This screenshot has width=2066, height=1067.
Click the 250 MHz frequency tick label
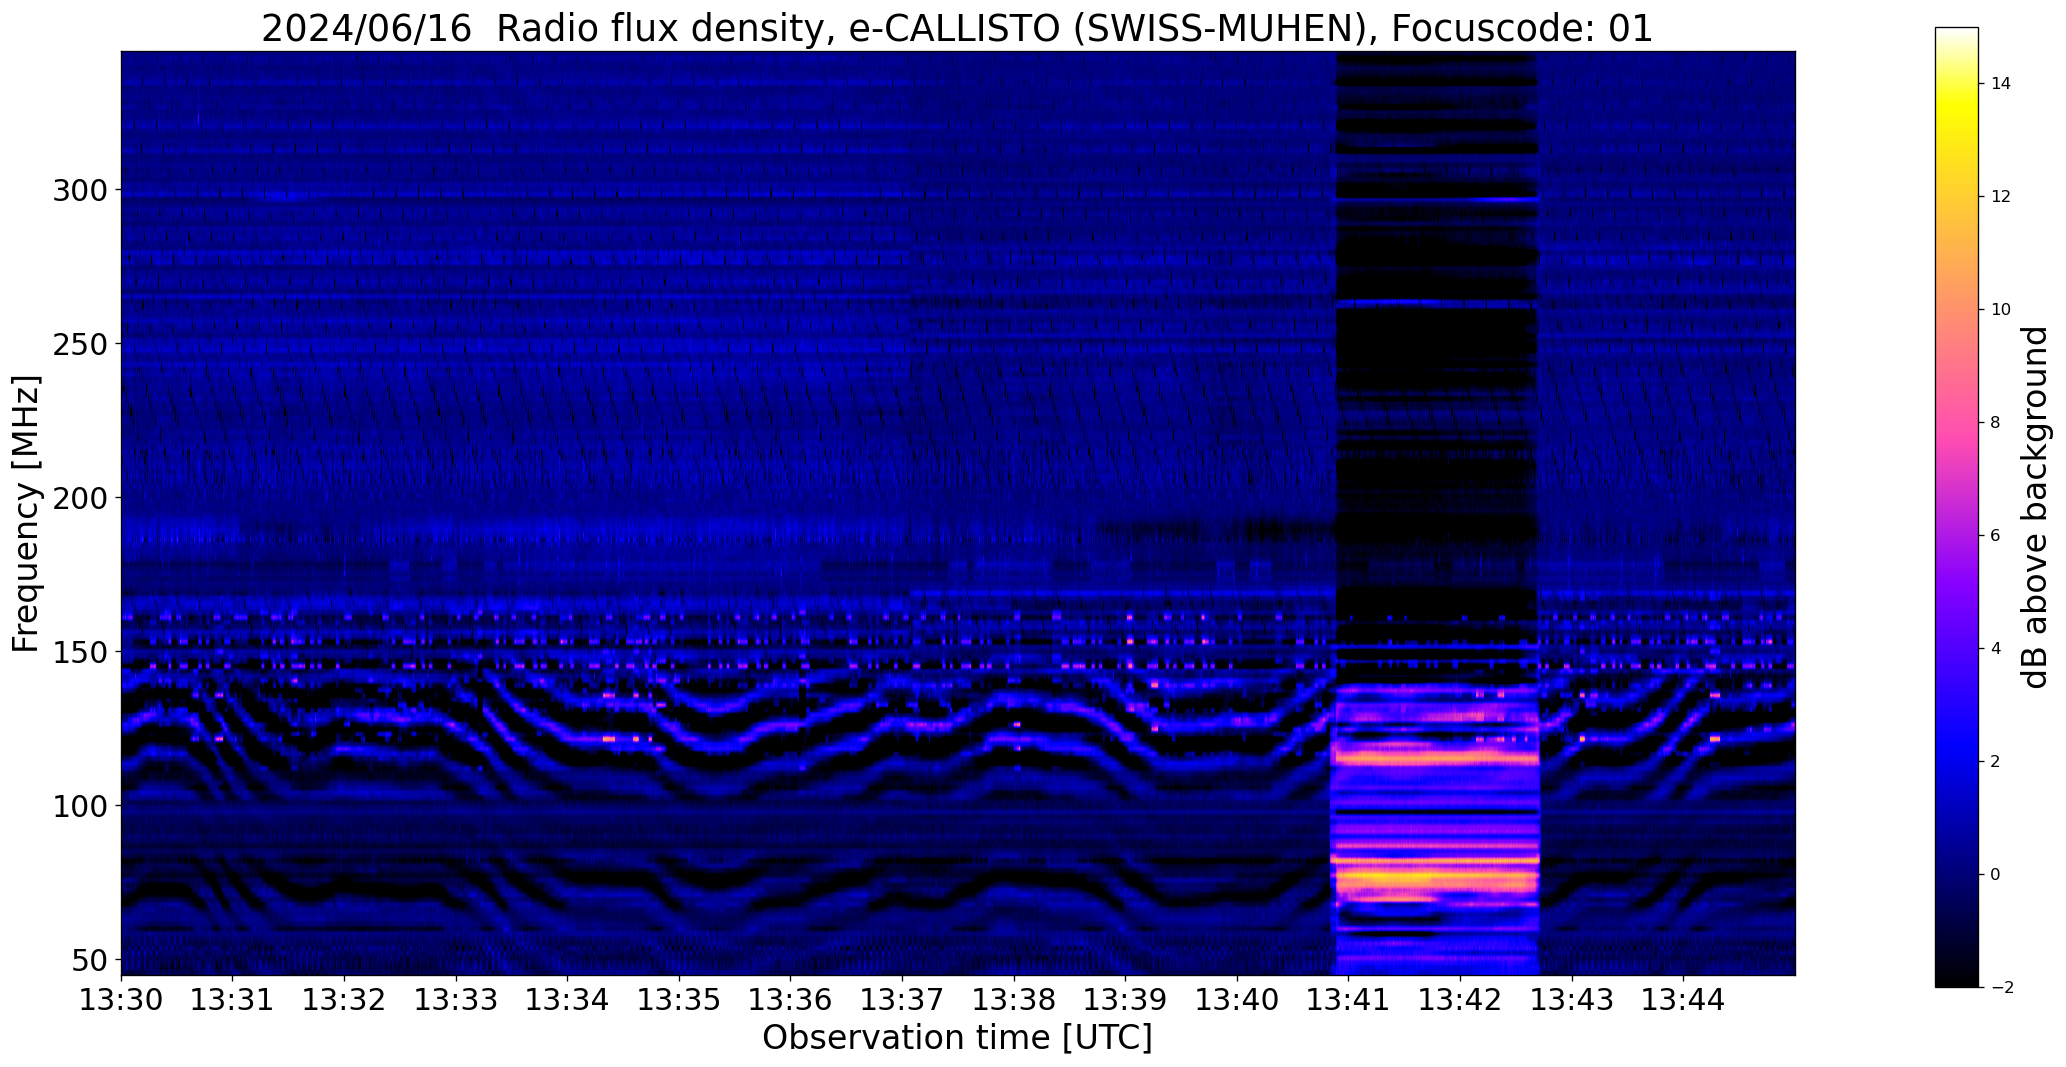tap(81, 344)
